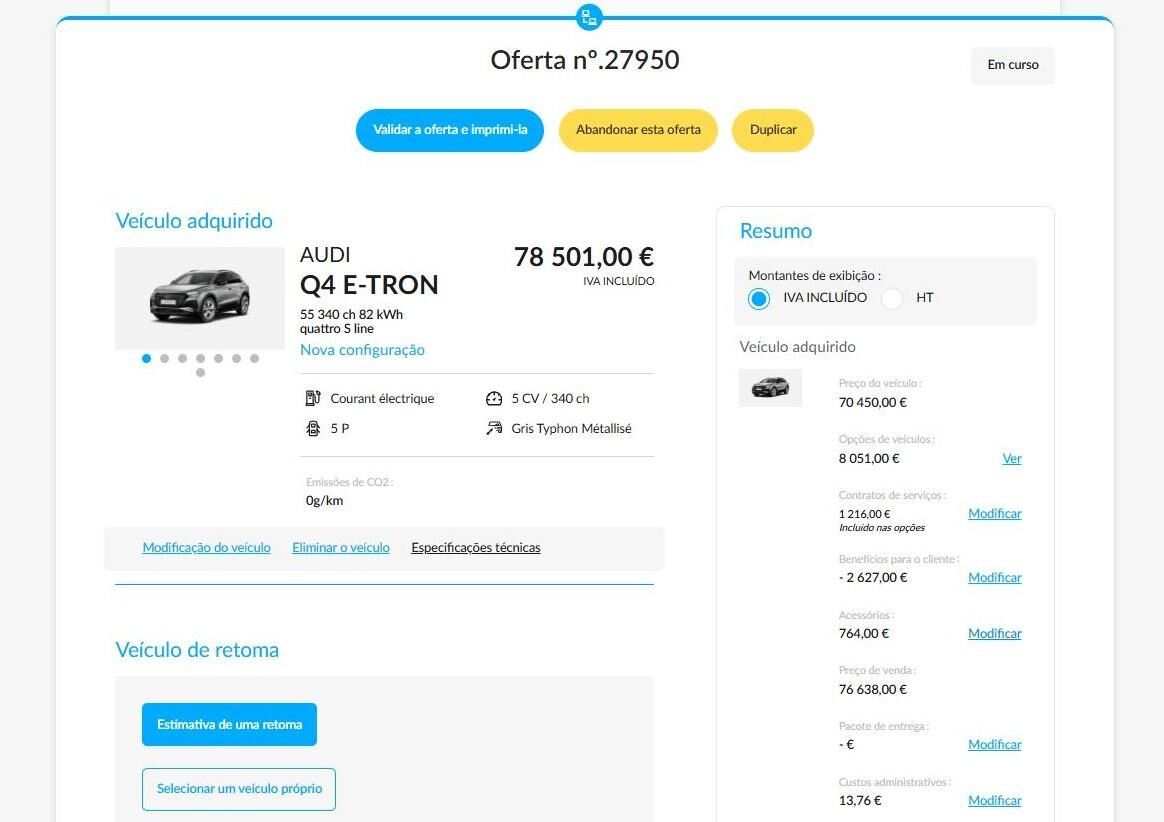Duplicate the offer with Duplicar

click(x=773, y=130)
